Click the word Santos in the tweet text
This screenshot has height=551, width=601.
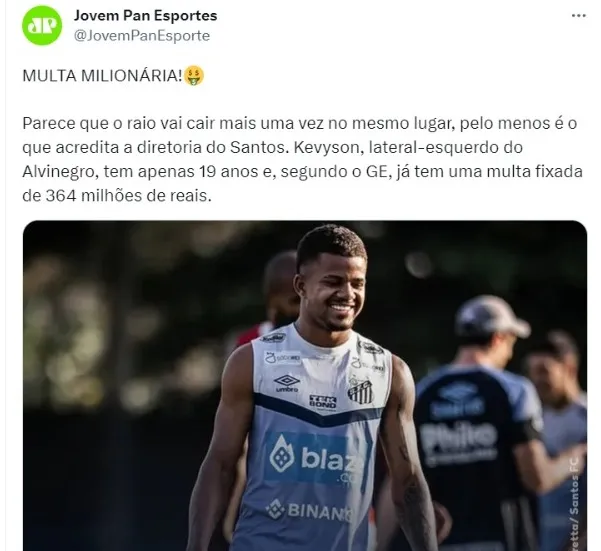pyautogui.click(x=258, y=148)
